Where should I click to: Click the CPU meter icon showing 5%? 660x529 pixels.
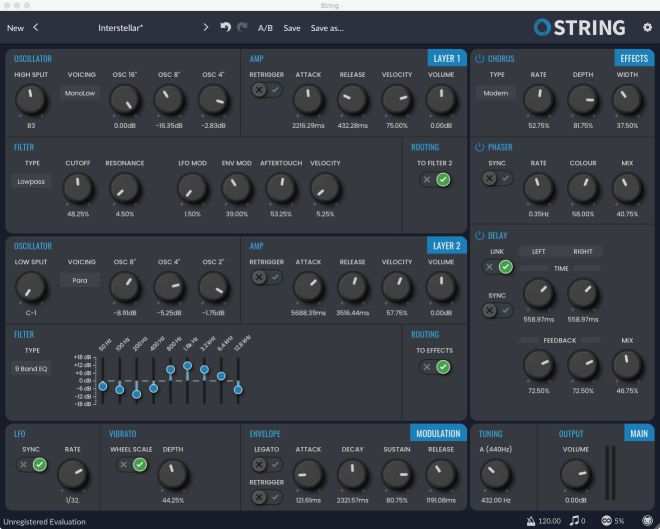point(607,521)
